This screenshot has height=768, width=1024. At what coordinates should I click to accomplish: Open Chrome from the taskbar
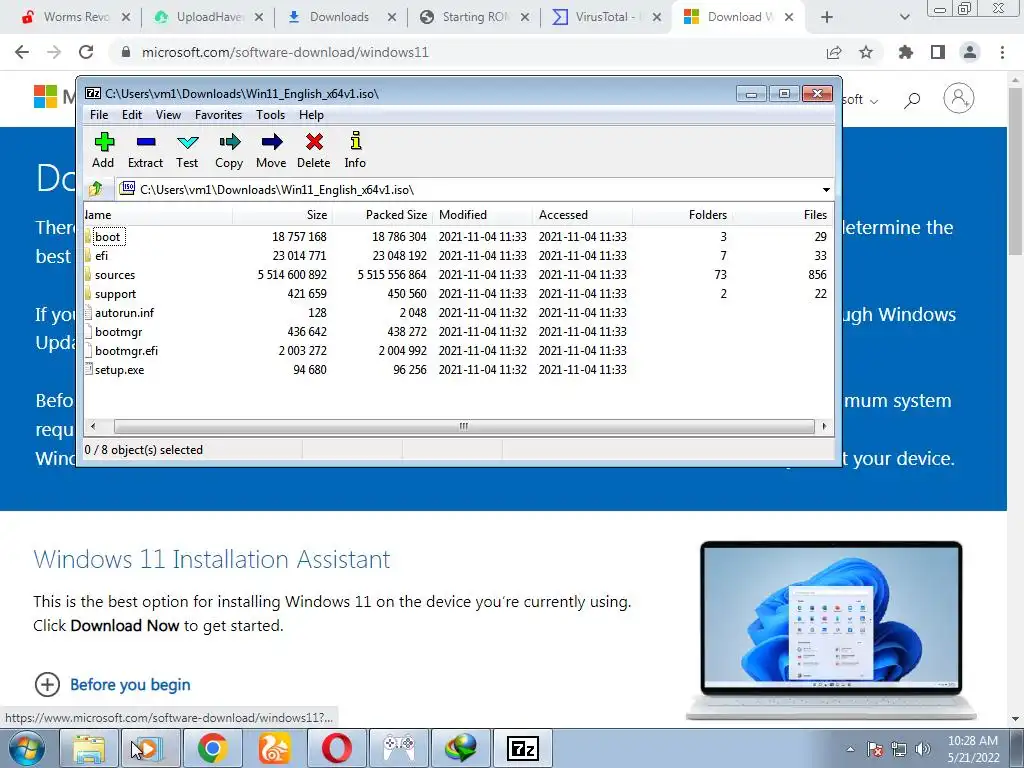[213, 748]
